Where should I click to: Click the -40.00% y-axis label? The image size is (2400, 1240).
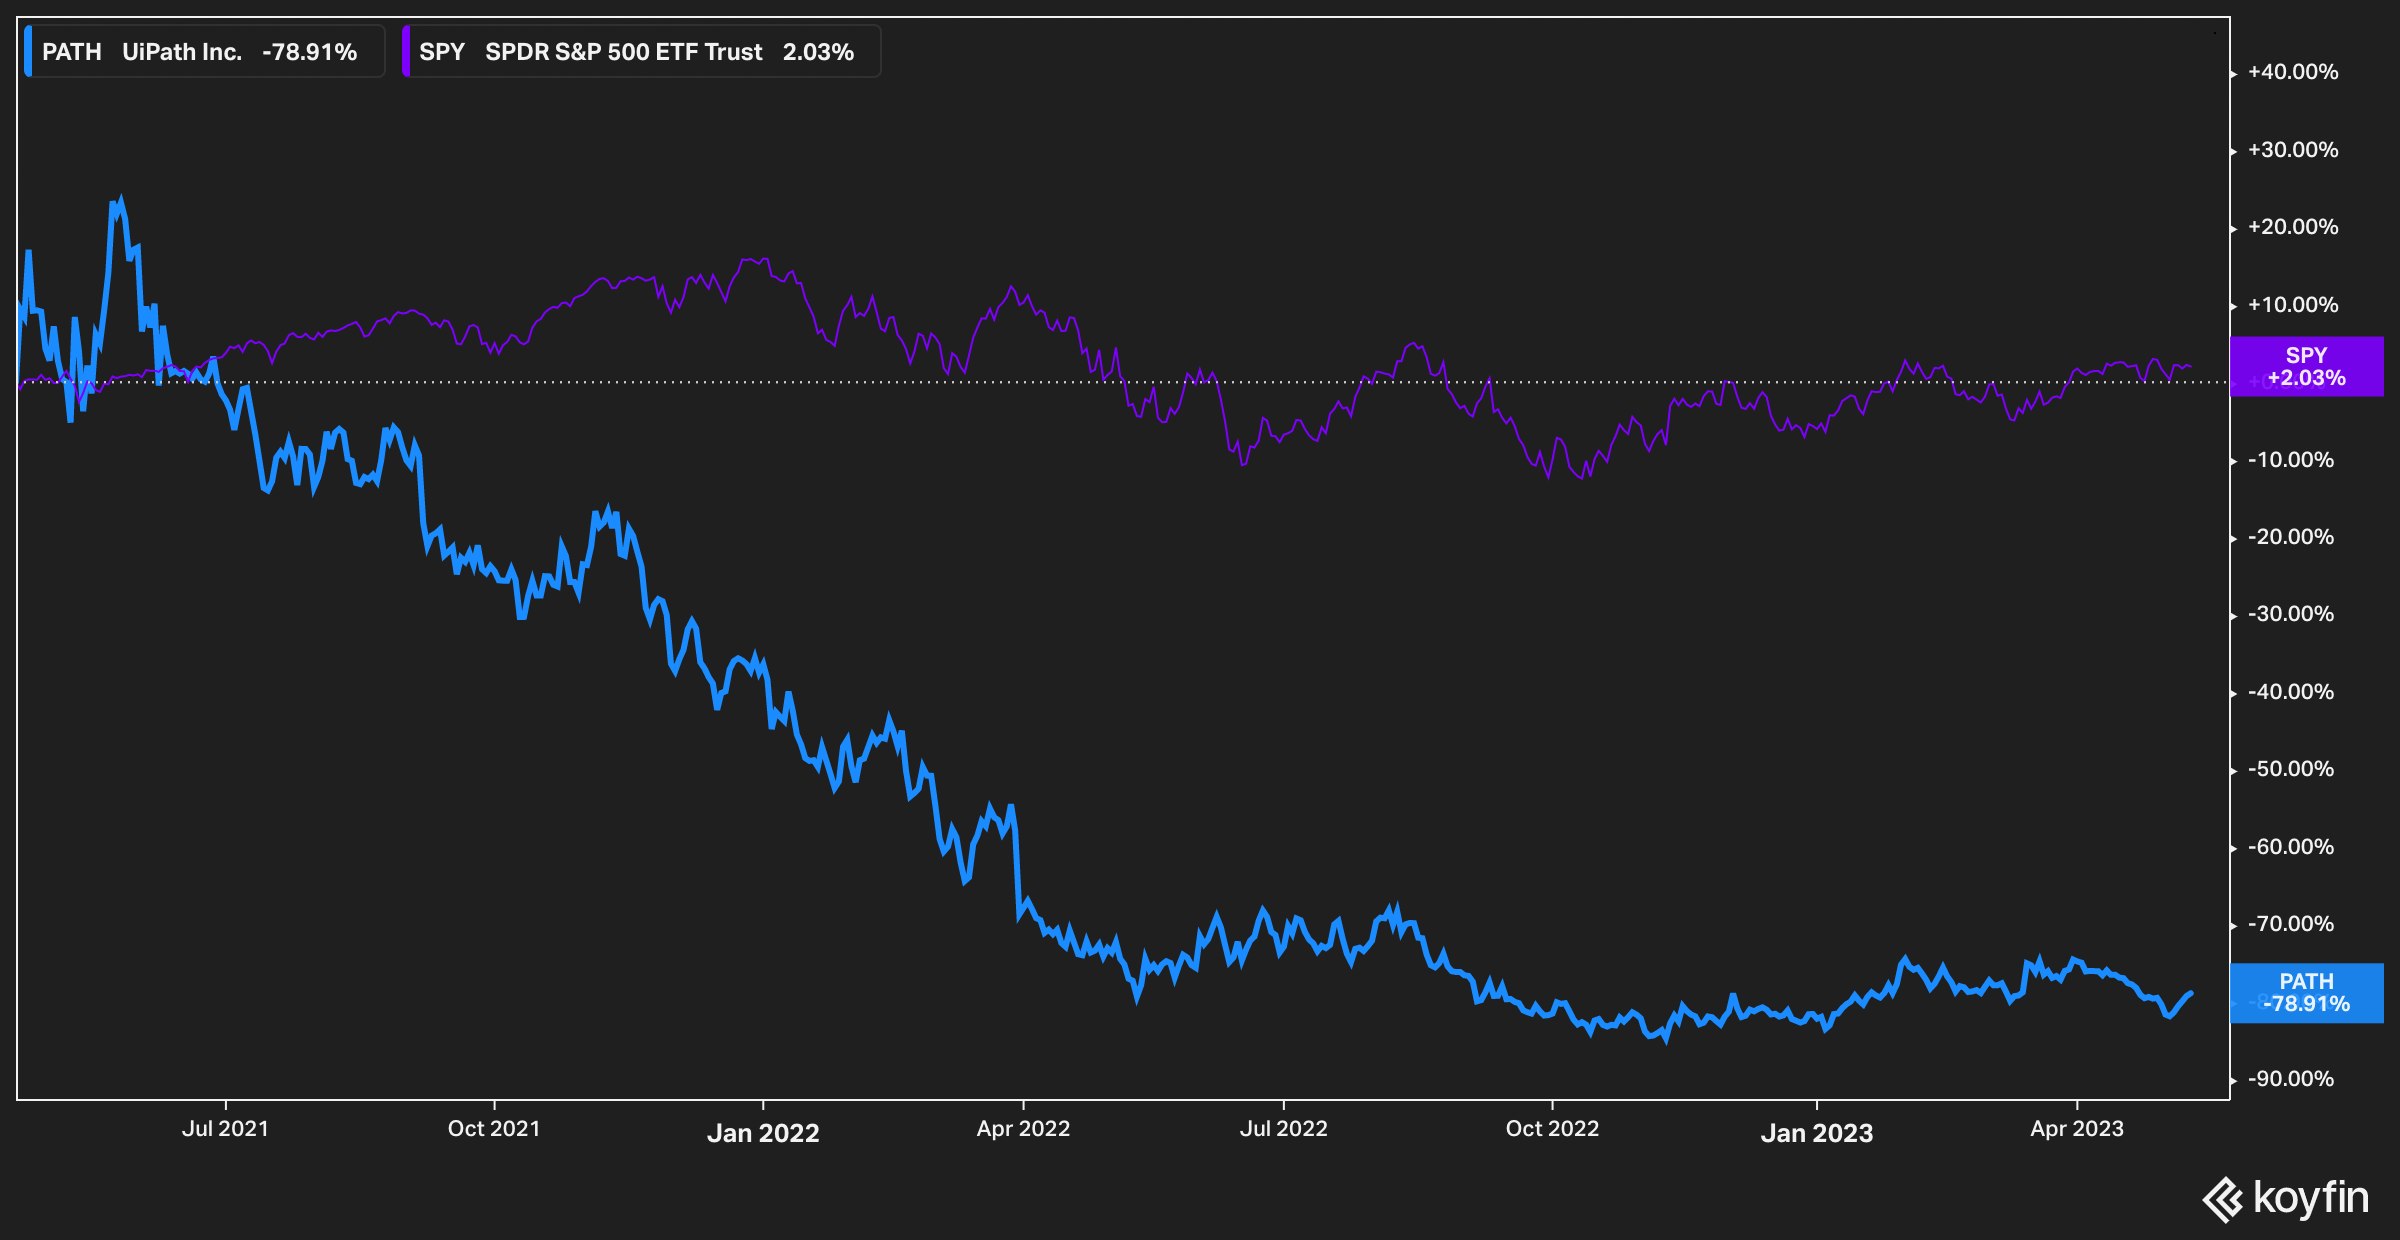[x=2291, y=692]
